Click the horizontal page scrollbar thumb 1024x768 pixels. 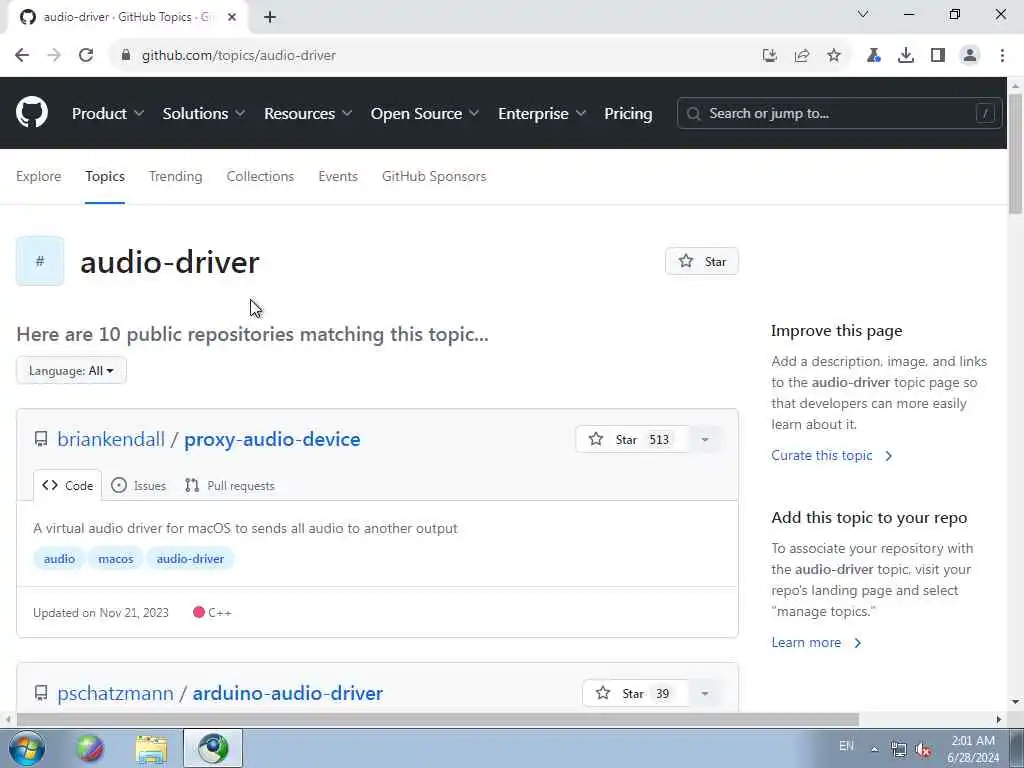pyautogui.click(x=438, y=719)
